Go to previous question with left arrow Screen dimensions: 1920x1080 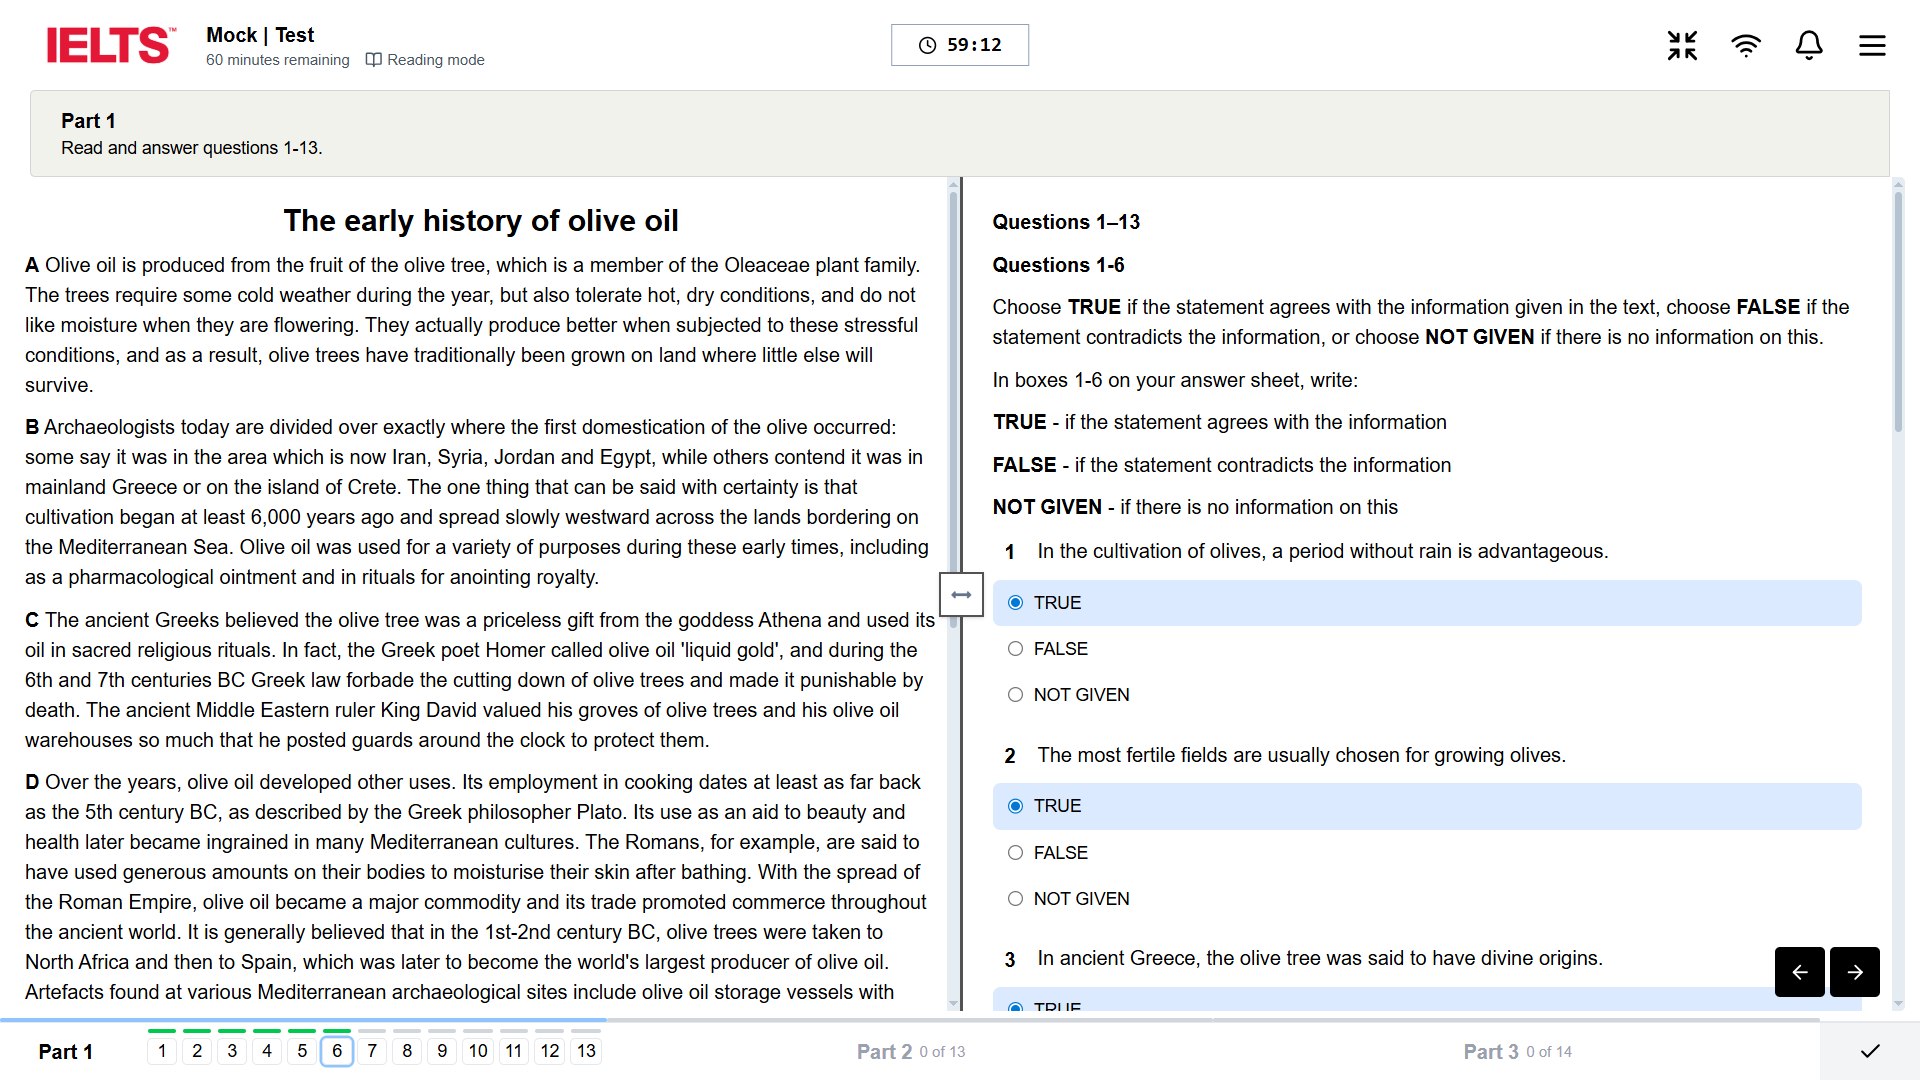tap(1800, 972)
